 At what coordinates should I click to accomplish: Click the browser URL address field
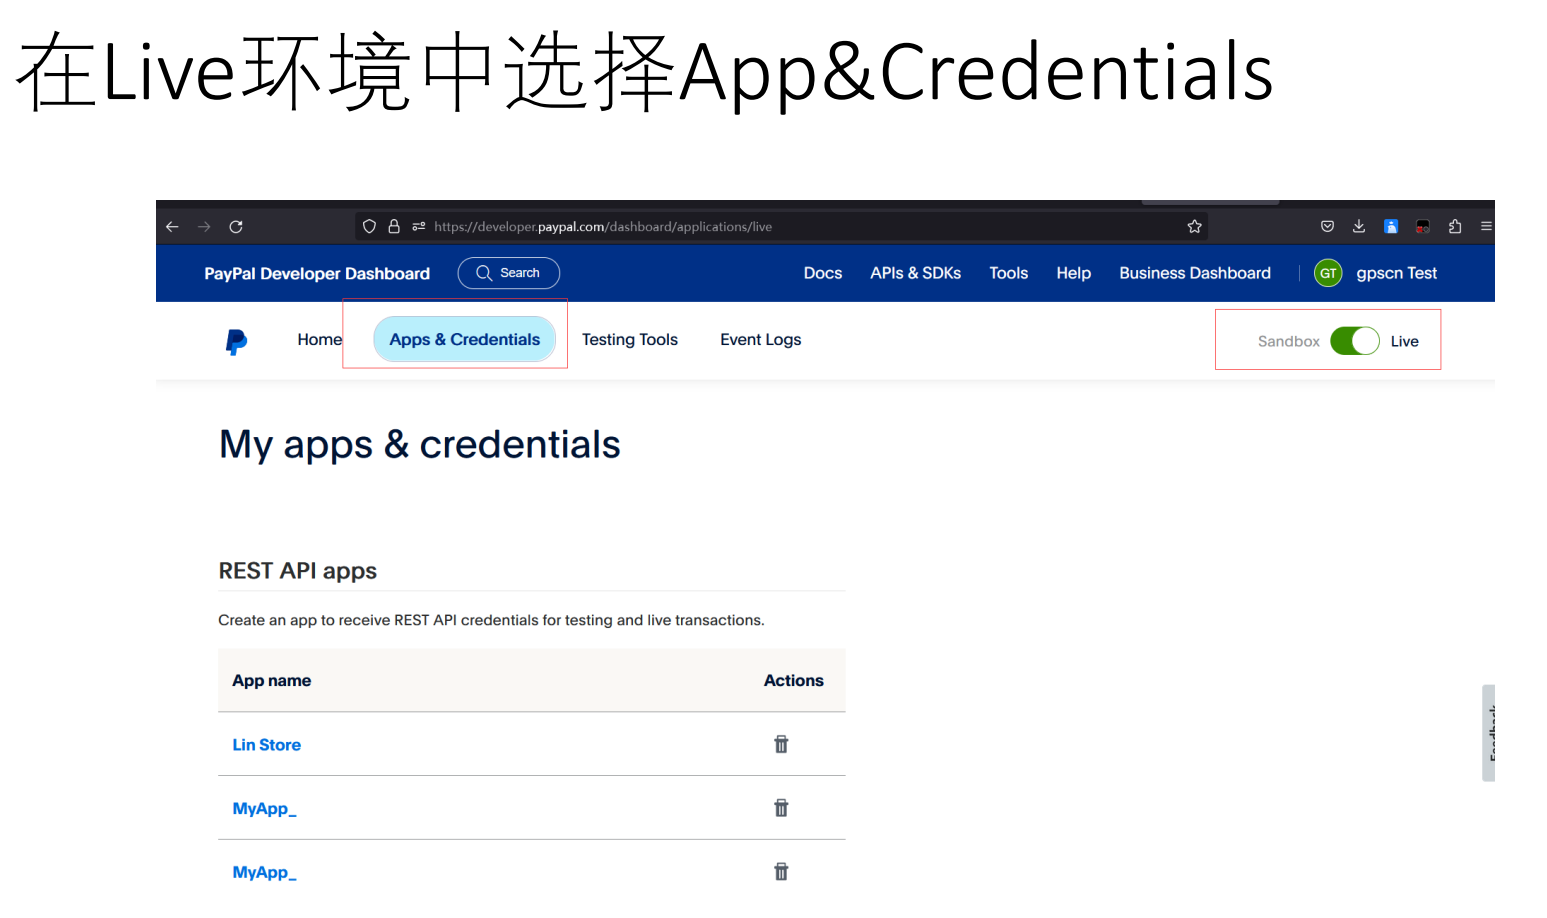coord(780,227)
